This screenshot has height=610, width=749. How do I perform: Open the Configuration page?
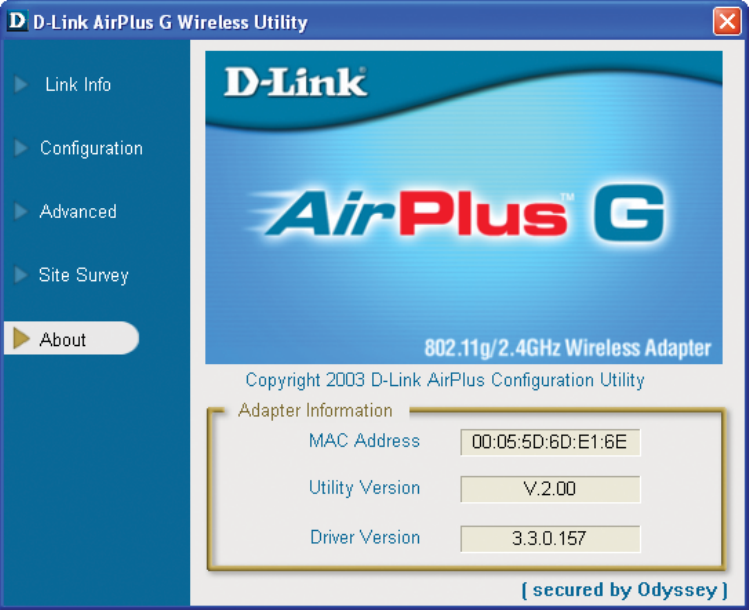(x=91, y=148)
